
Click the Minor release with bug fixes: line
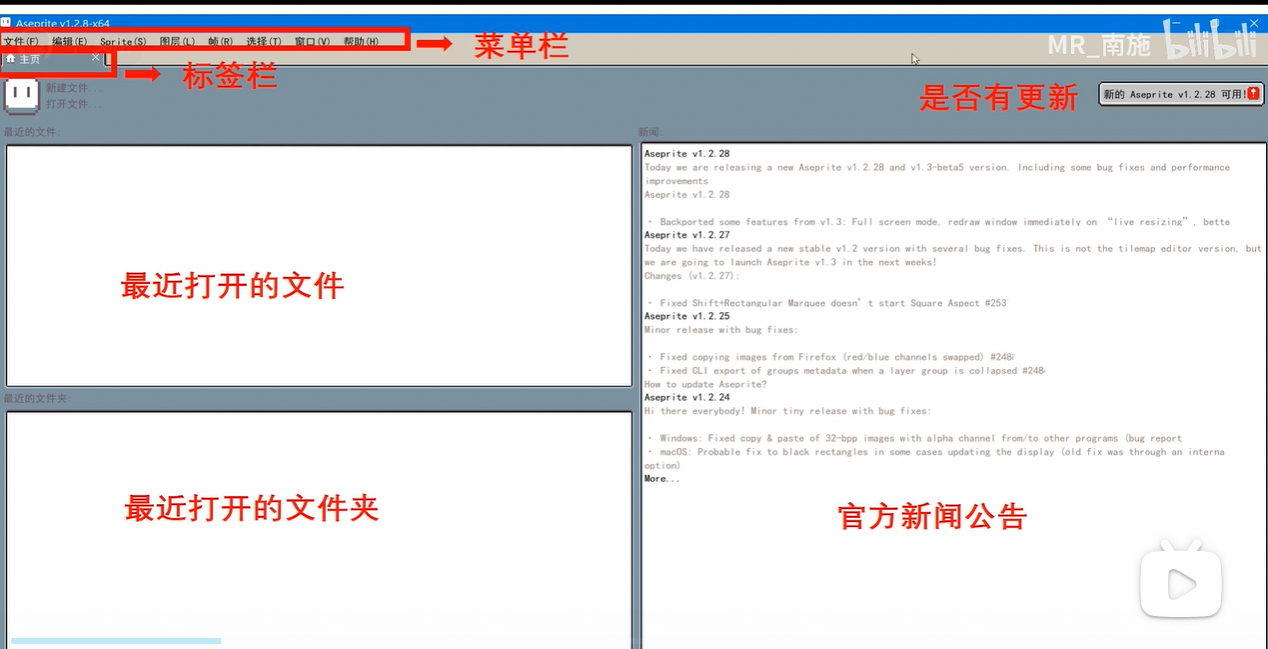(x=721, y=330)
